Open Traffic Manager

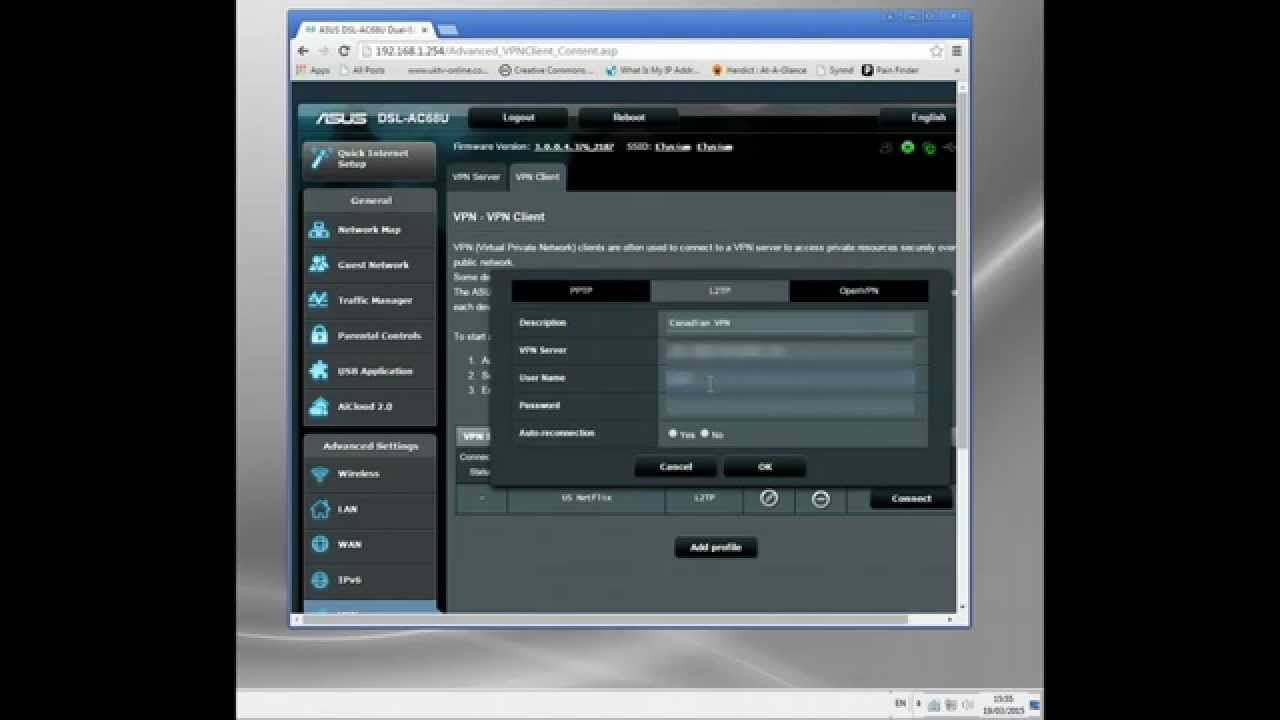369,300
